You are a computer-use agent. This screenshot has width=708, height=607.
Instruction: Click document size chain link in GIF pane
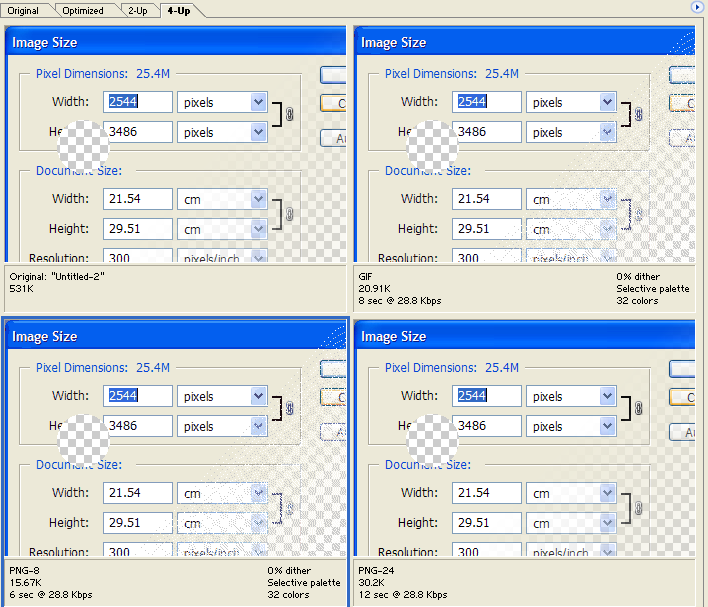point(638,214)
